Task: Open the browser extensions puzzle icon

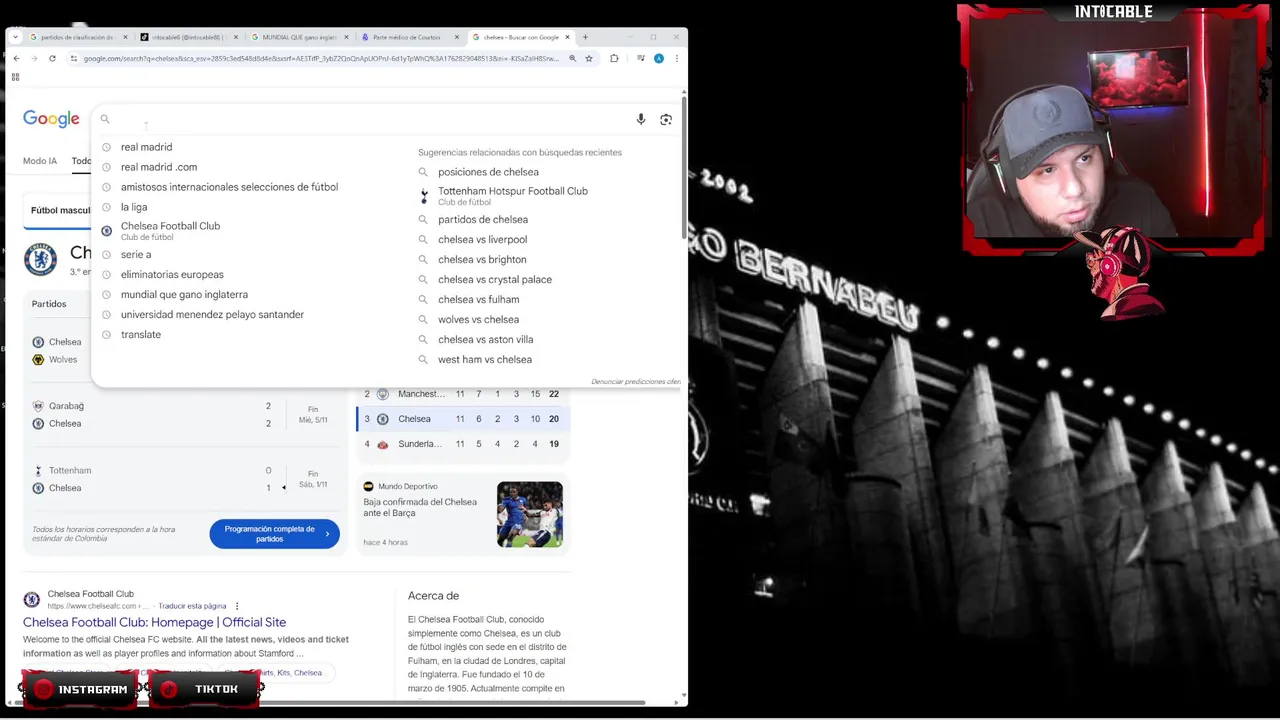Action: pos(614,58)
